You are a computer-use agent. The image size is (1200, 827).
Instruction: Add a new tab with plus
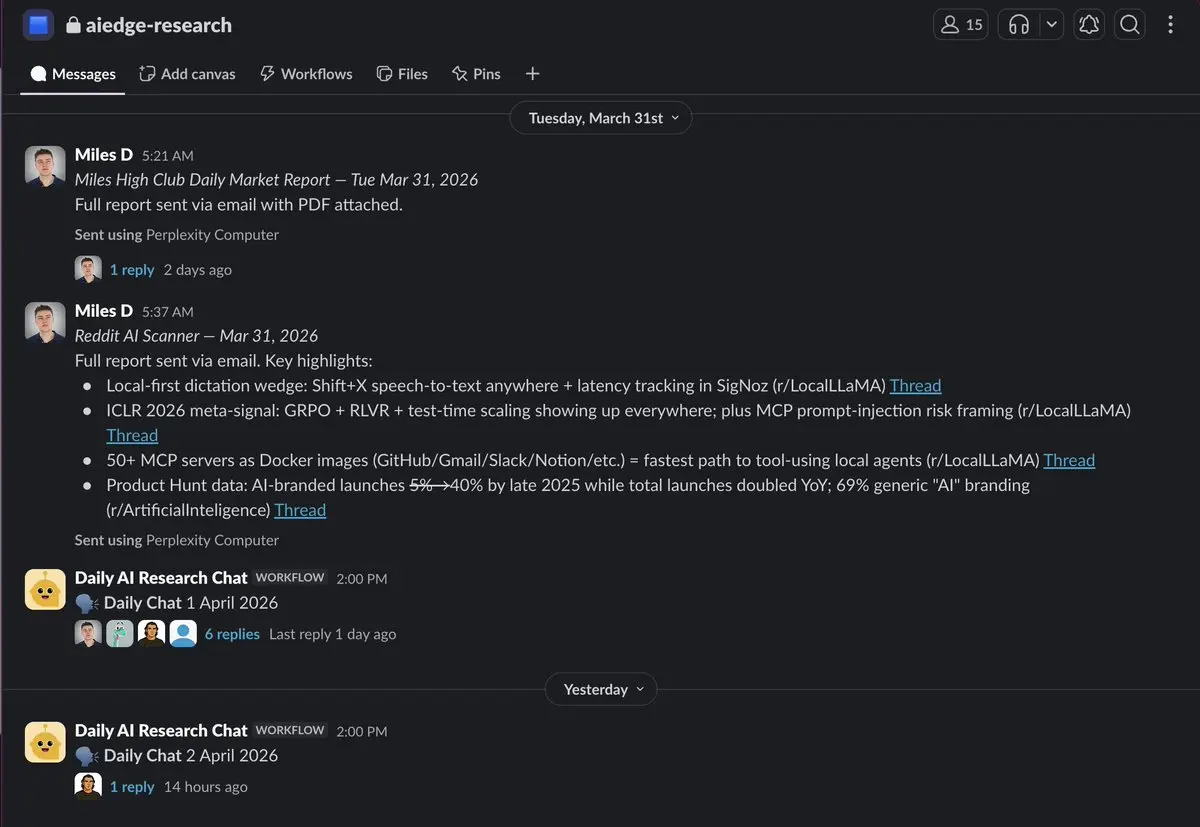coord(532,74)
